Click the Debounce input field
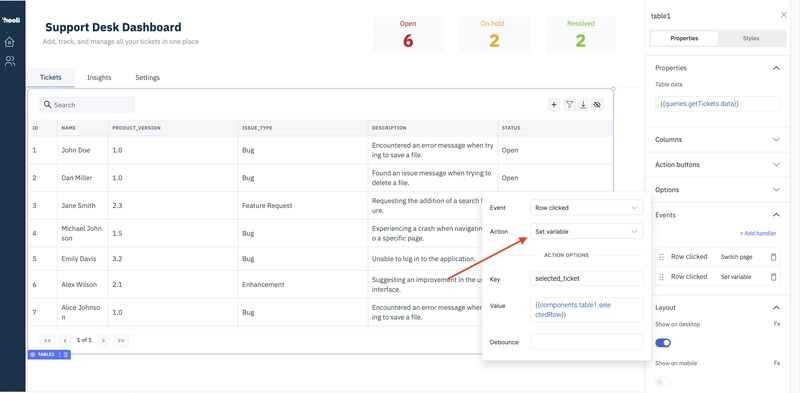This screenshot has width=800, height=393. [586, 342]
